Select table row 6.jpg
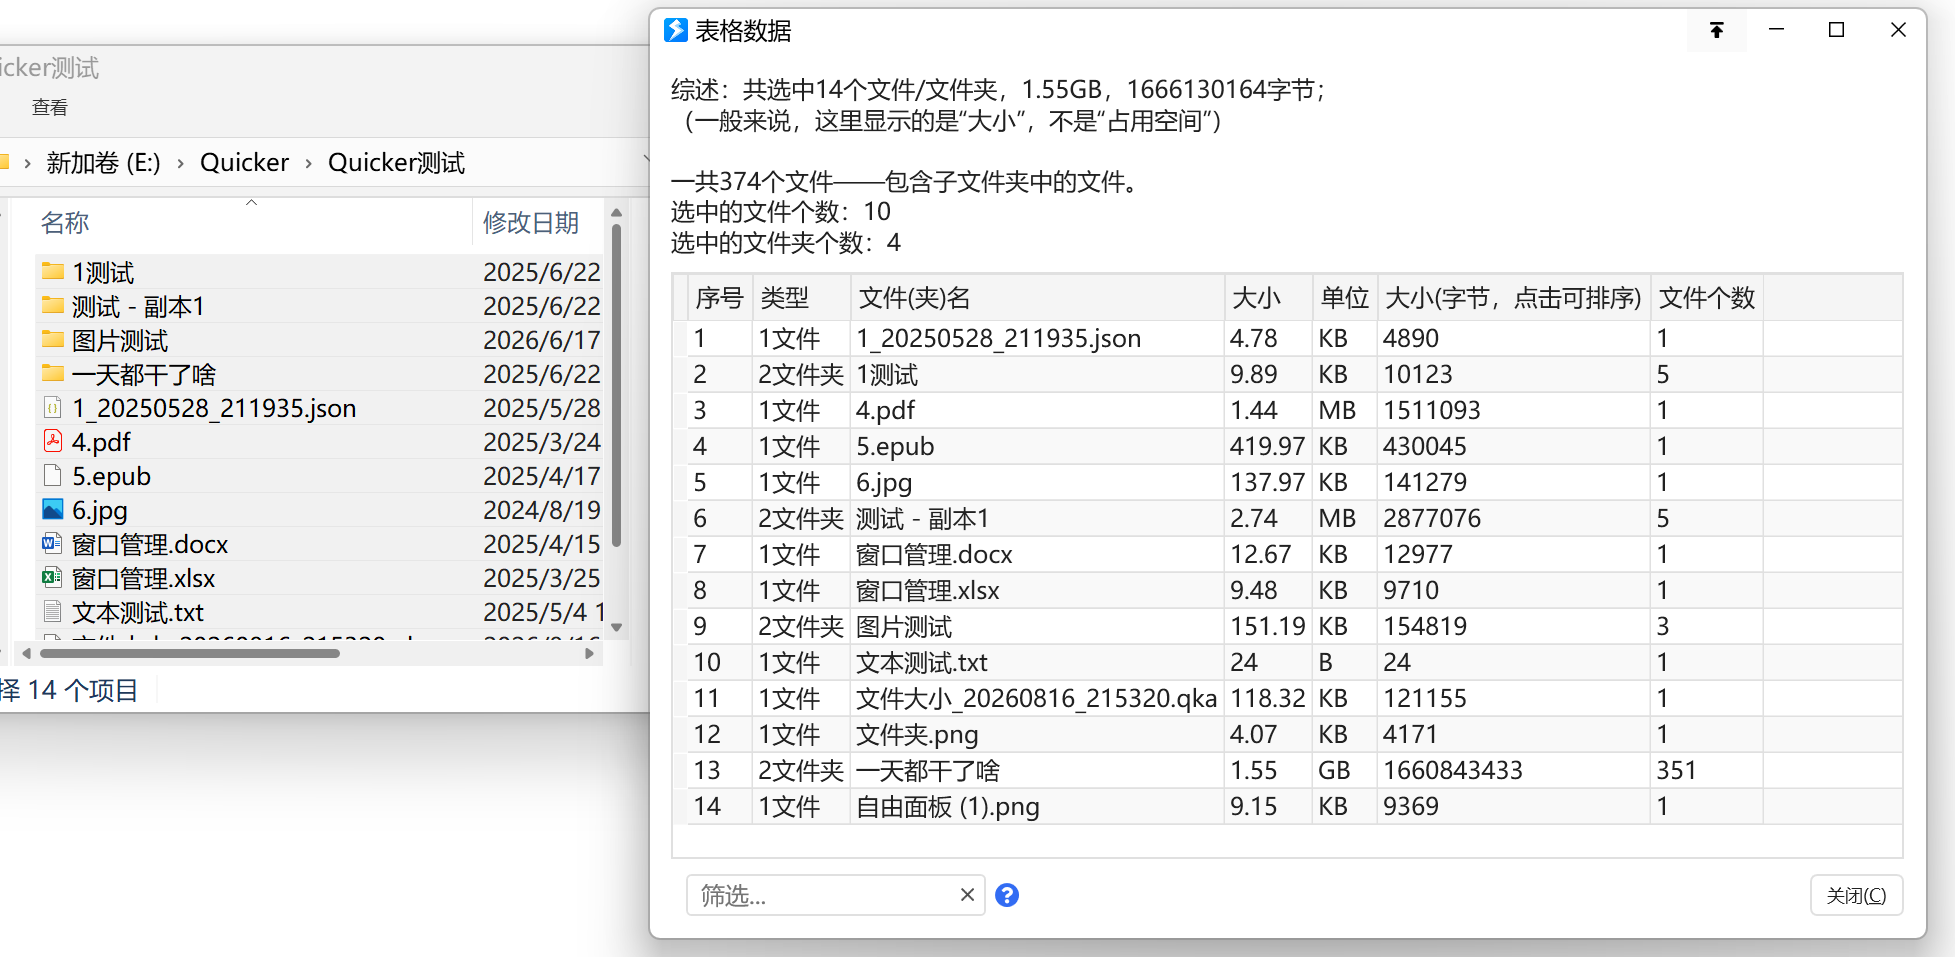Screen dimensions: 1955x957 1287,483
